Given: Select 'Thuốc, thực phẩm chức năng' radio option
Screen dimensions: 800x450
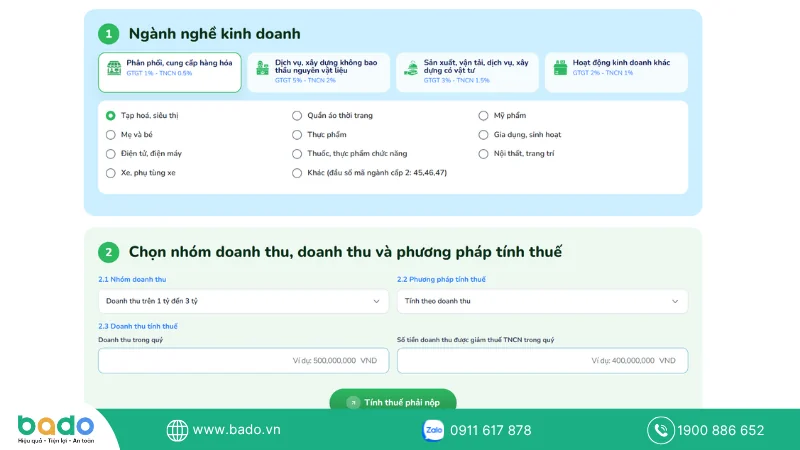Looking at the screenshot, I should pos(297,154).
